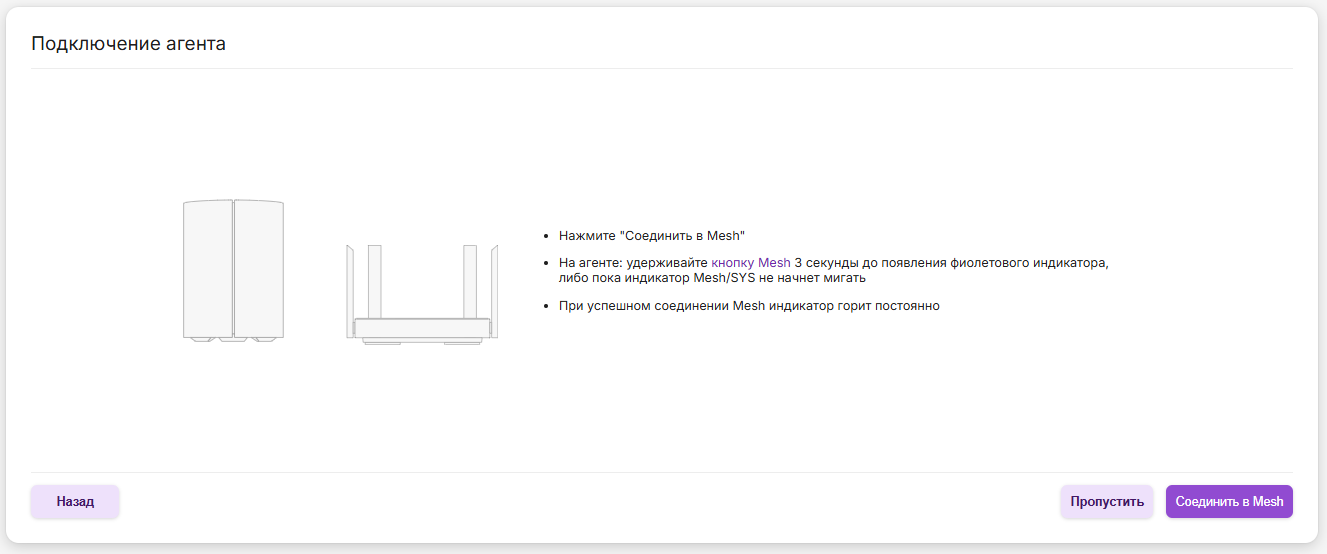Click the router's inner left antenna
This screenshot has width=1327, height=554.
pyautogui.click(x=375, y=280)
